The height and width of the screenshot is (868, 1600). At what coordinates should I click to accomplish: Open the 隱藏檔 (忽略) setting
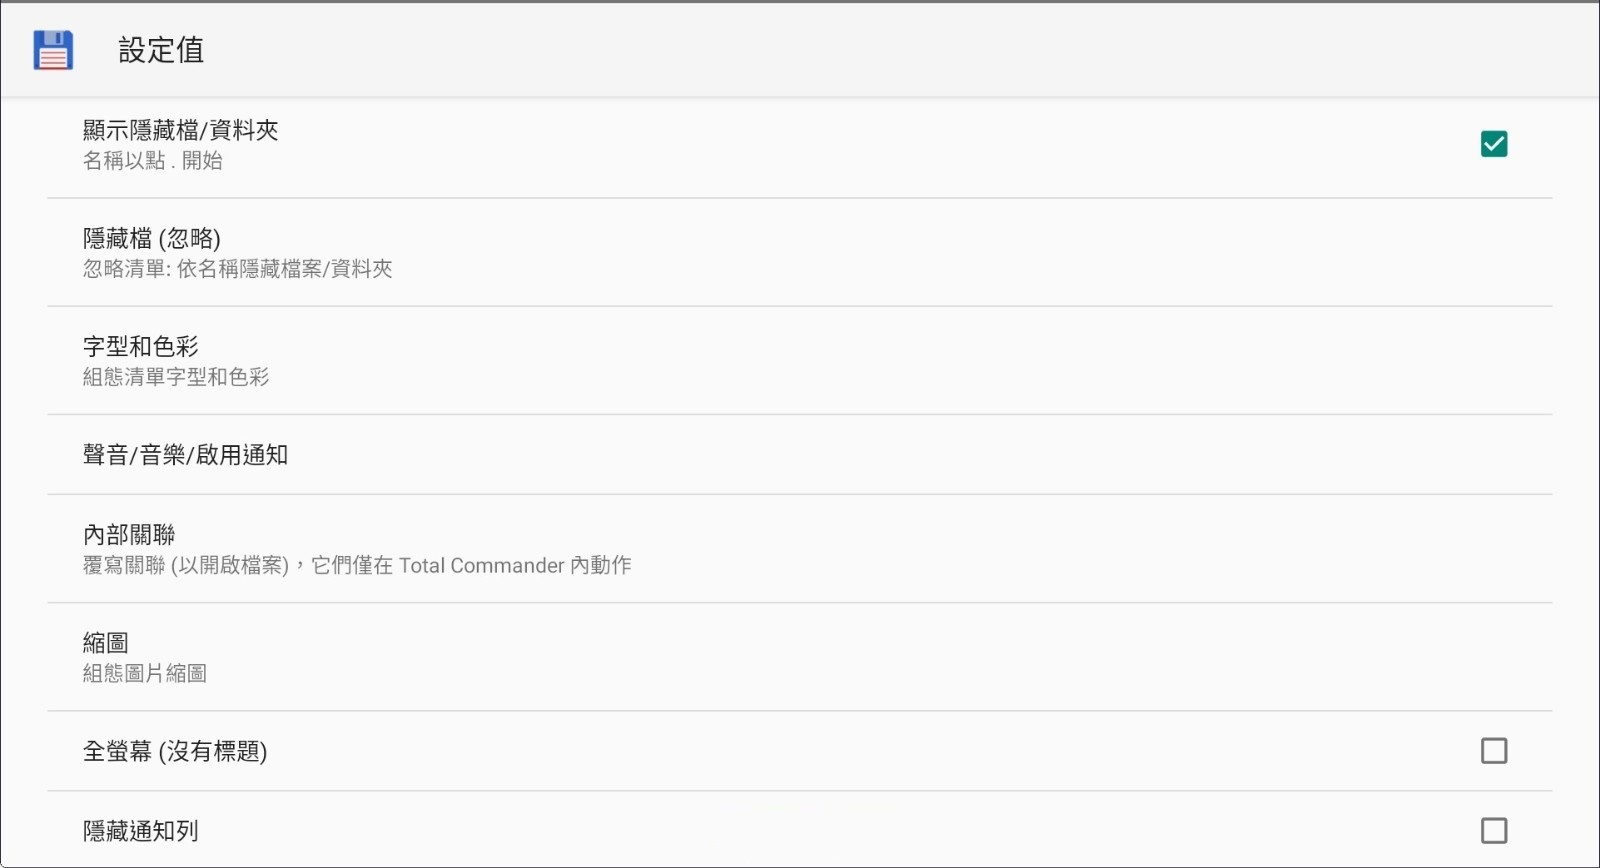[152, 238]
